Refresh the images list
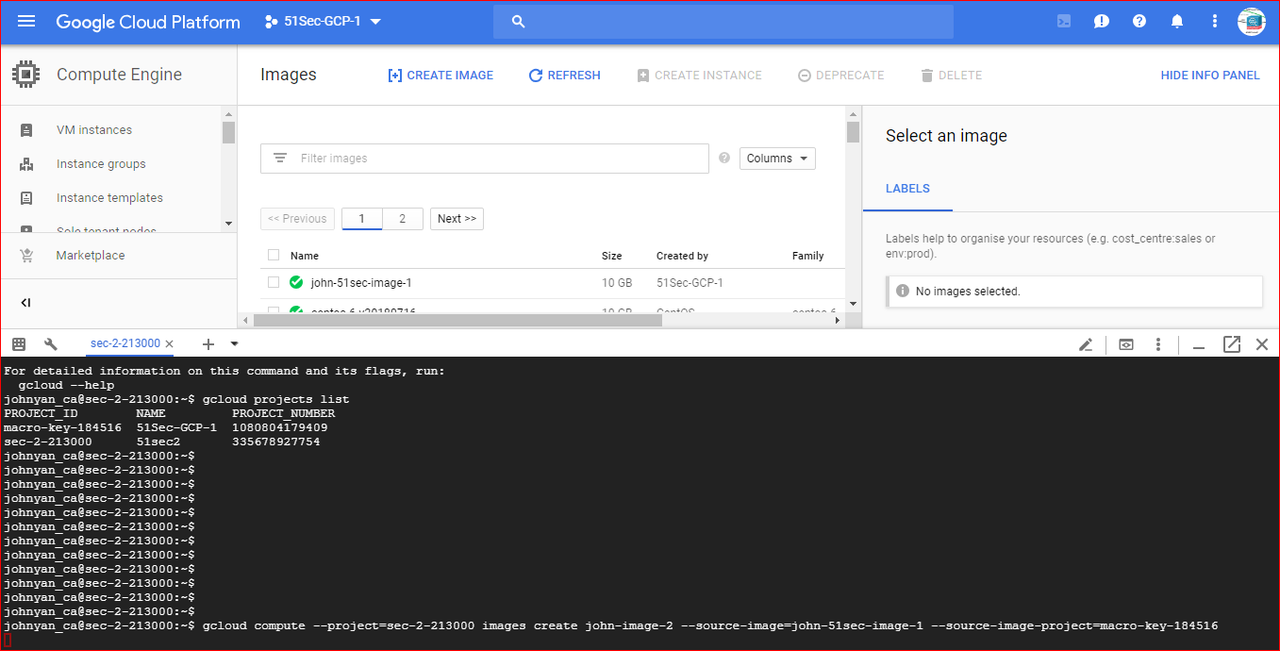The image size is (1280, 651). [564, 75]
